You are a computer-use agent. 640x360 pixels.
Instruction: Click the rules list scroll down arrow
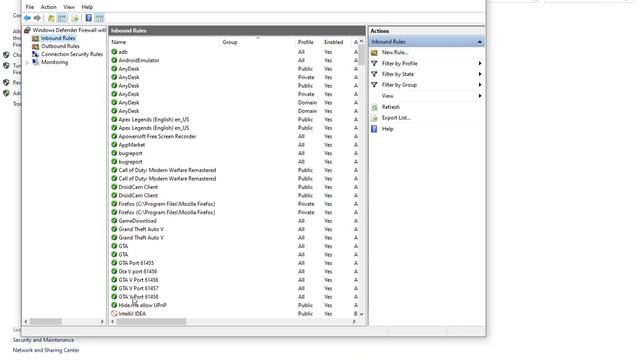[361, 314]
